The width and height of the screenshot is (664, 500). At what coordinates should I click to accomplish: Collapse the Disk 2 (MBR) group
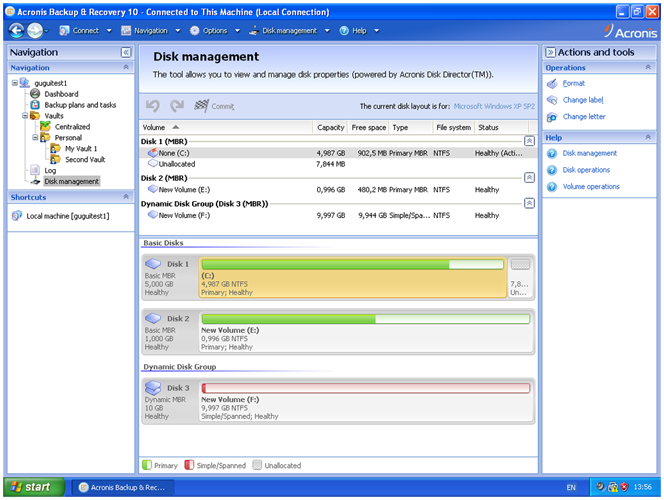coord(529,178)
